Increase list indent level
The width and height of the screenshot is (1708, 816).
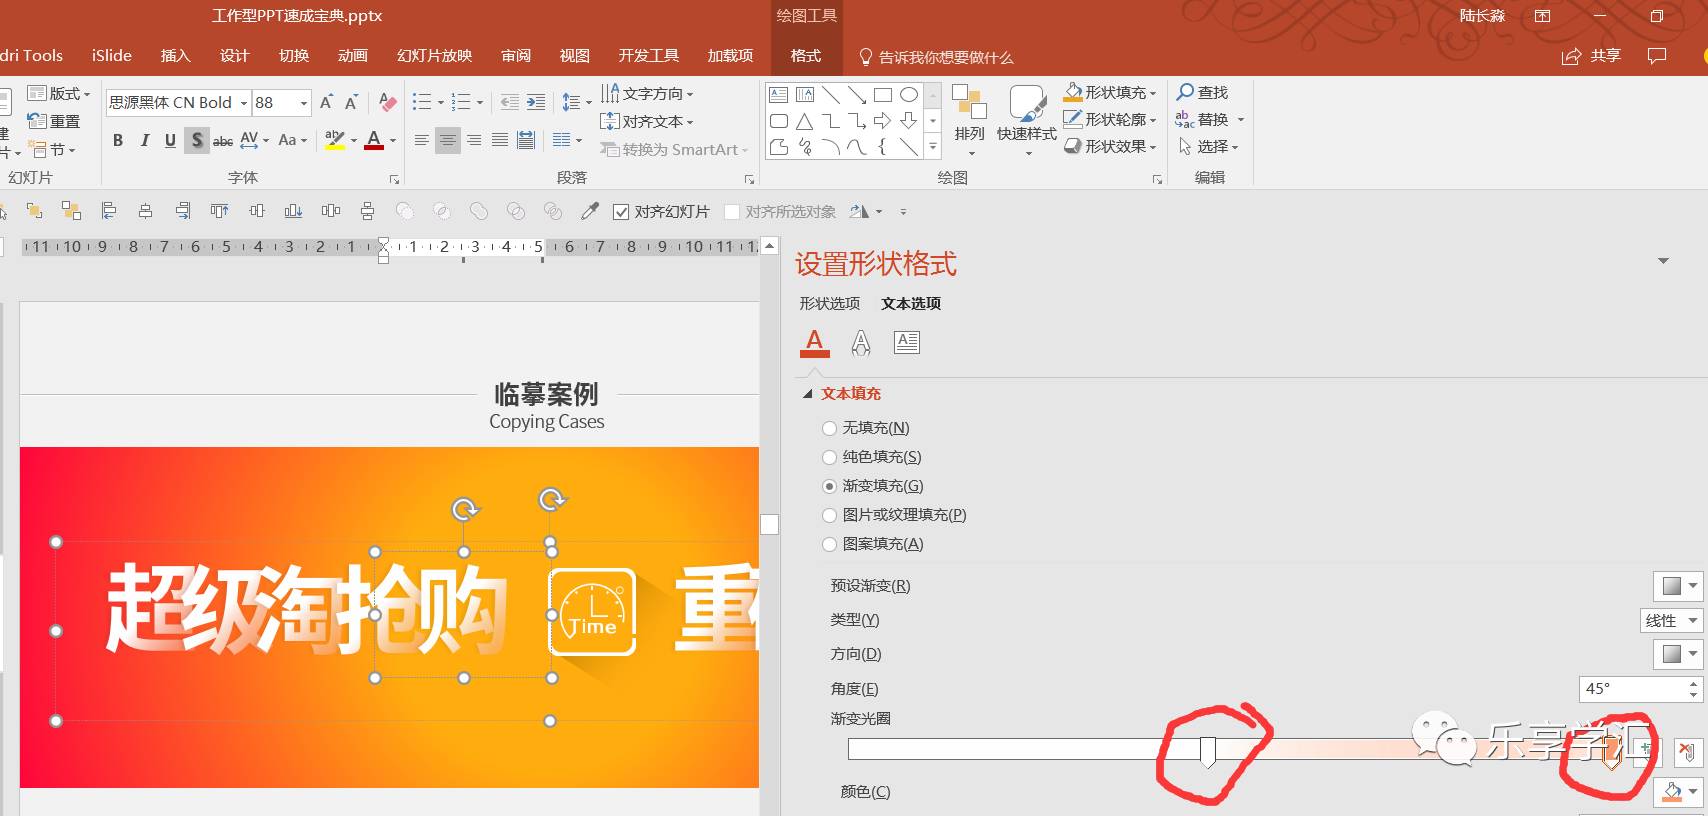point(536,102)
